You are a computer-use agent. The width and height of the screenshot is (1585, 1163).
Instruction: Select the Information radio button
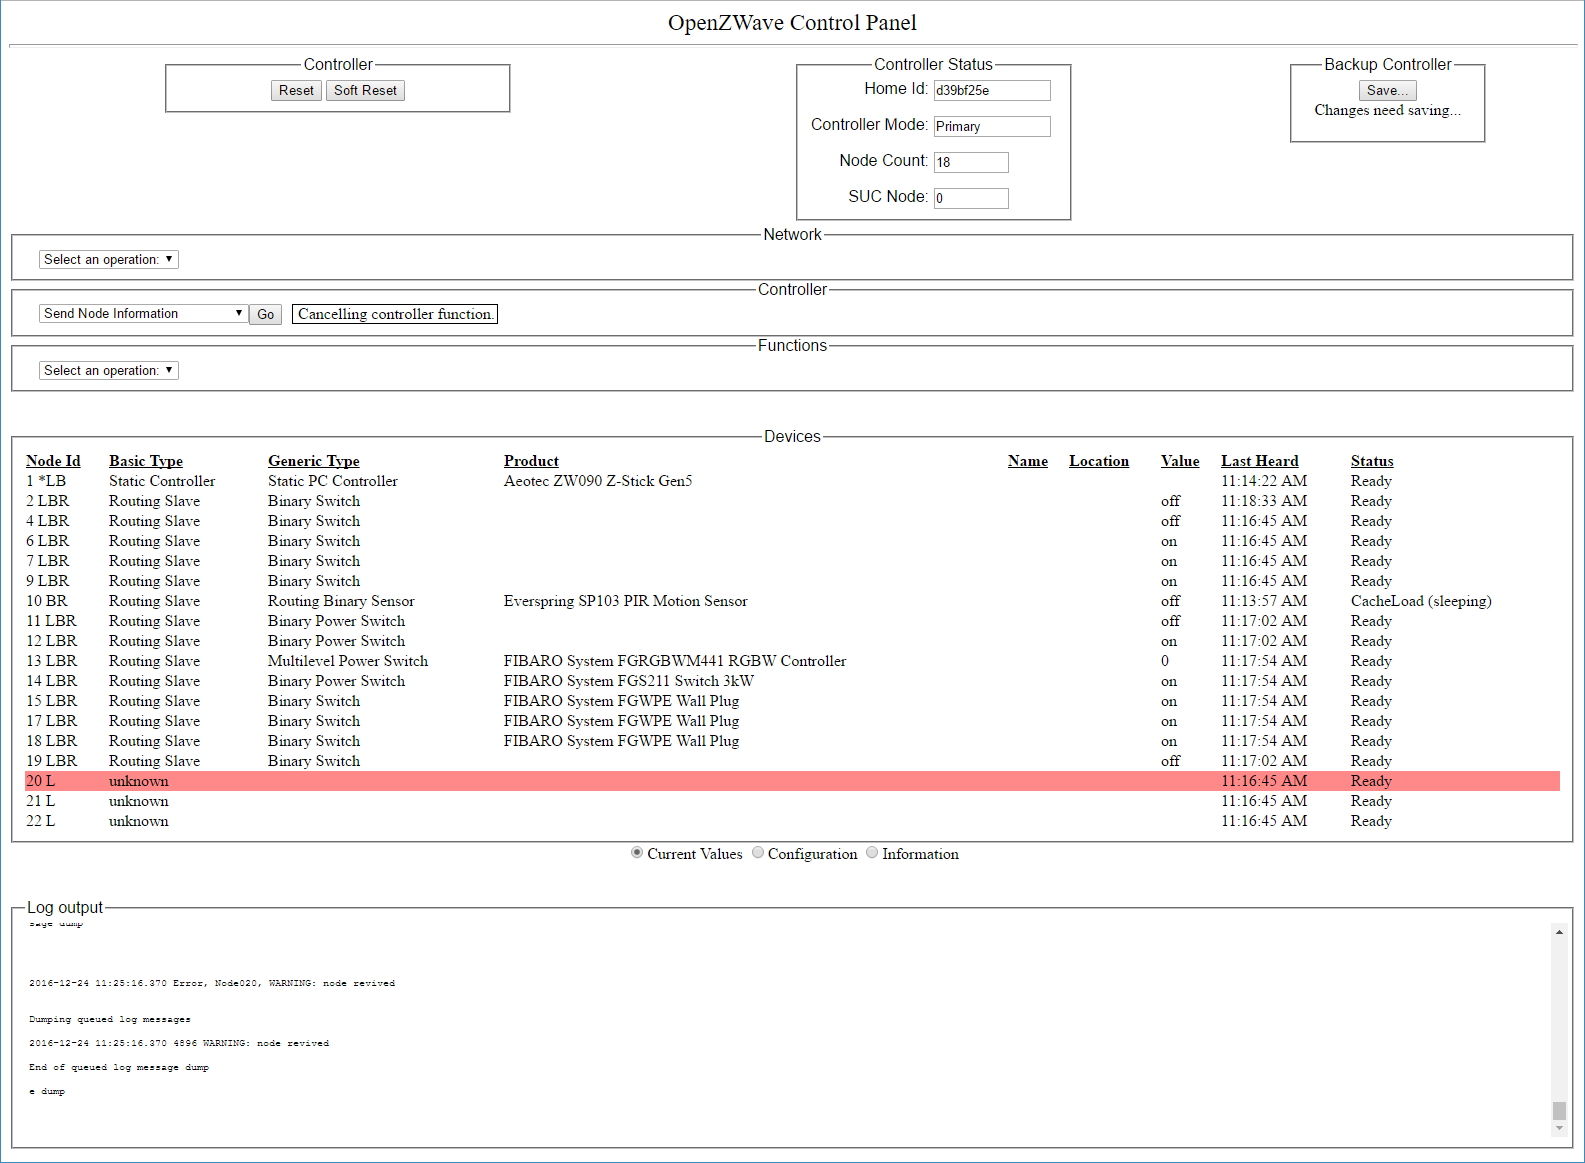point(872,853)
